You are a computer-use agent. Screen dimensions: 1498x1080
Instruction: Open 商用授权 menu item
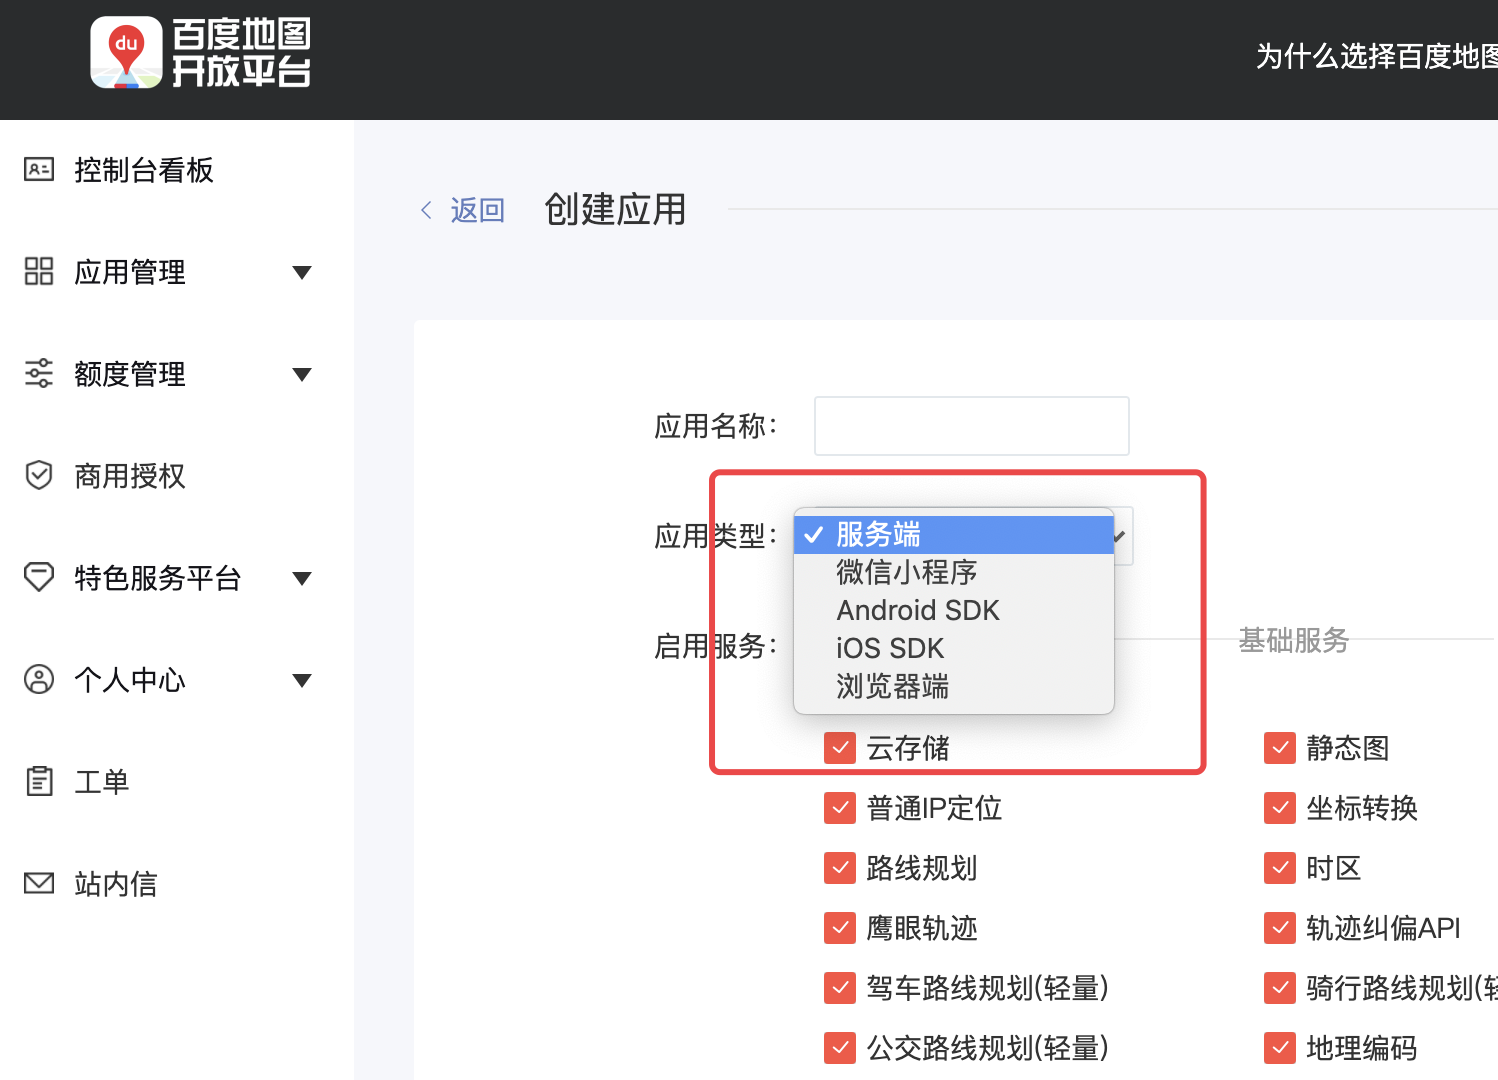coord(130,476)
